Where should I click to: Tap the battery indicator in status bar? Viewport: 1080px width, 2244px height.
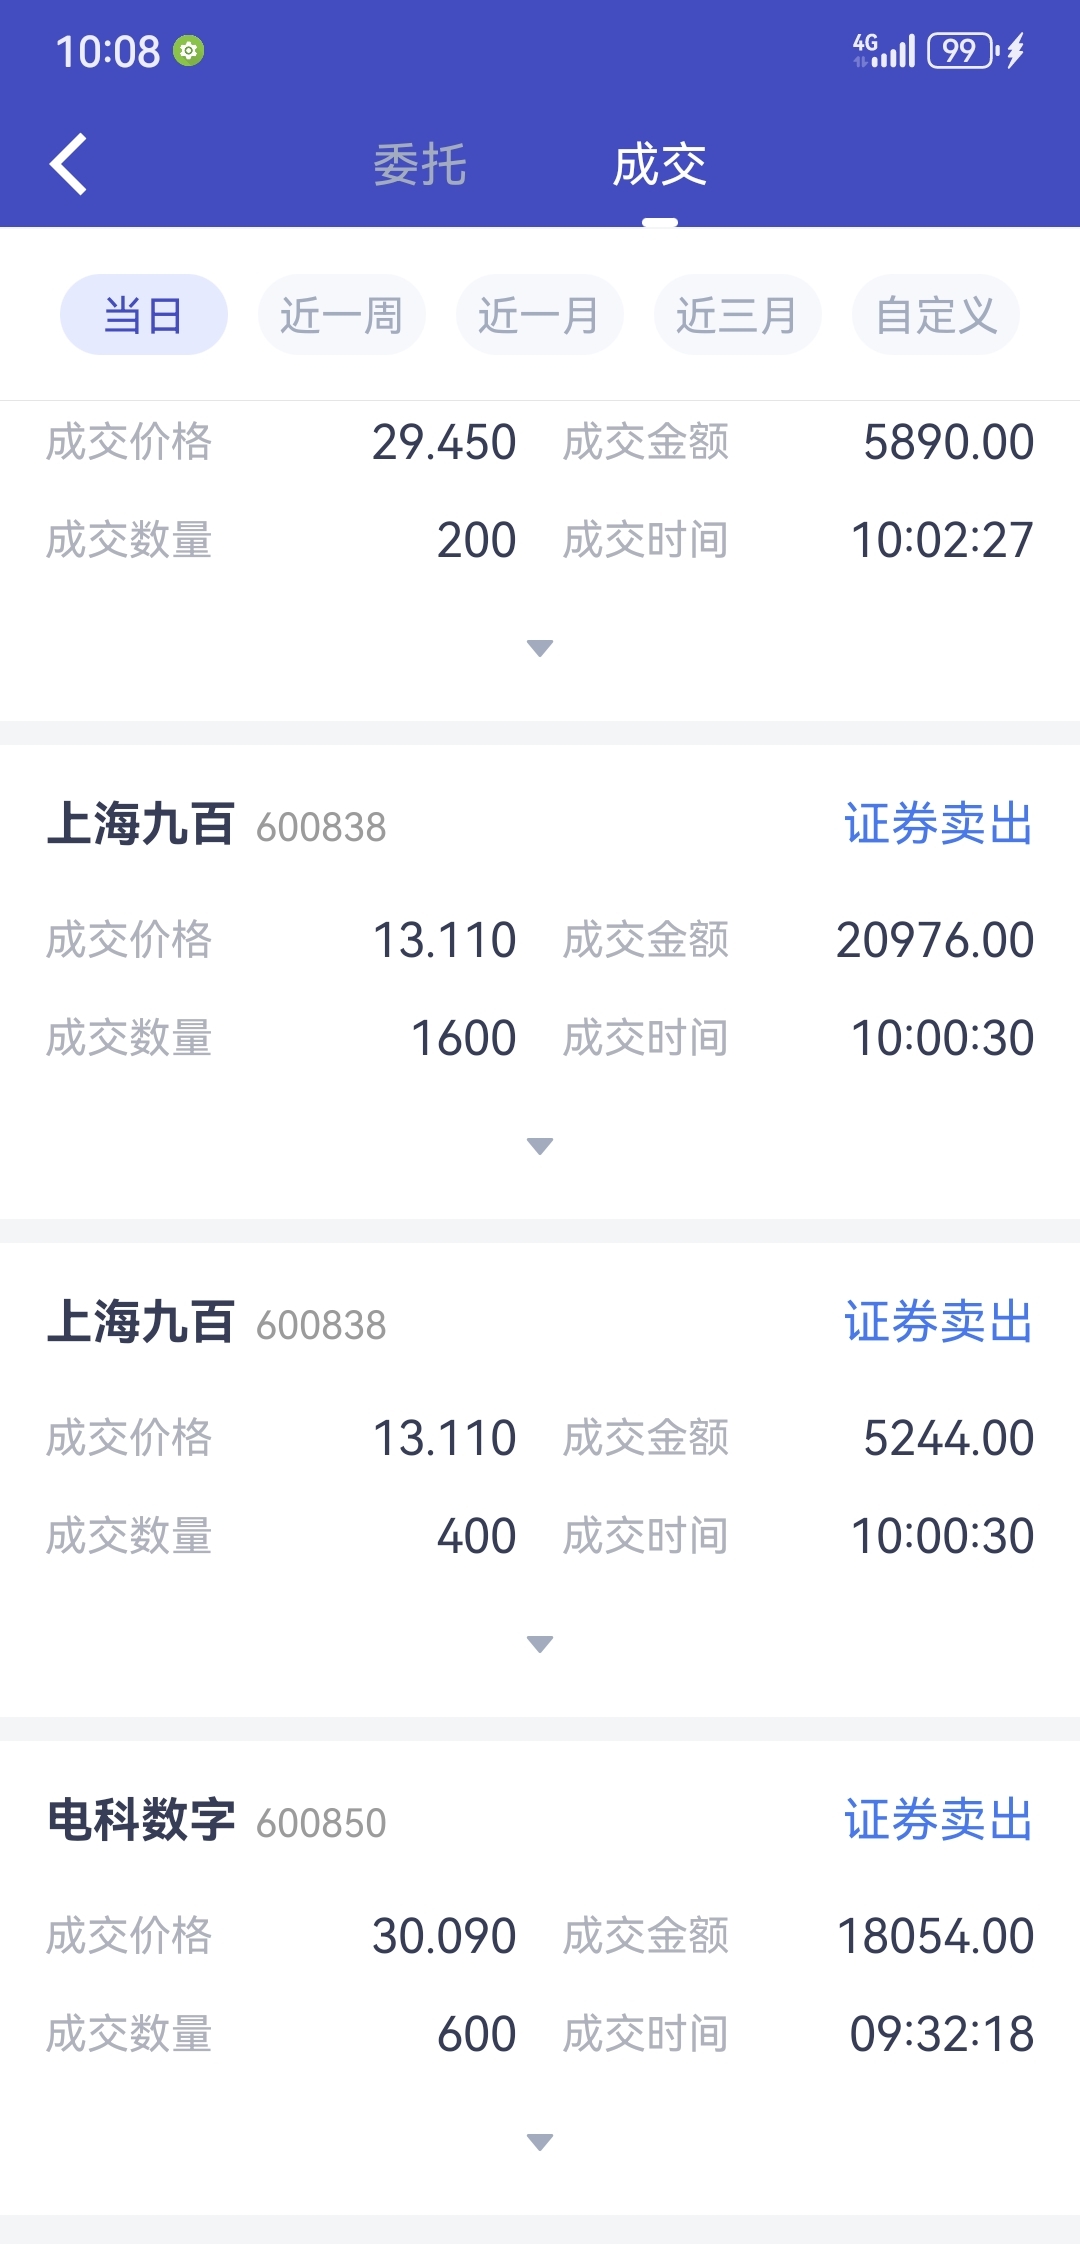[961, 50]
